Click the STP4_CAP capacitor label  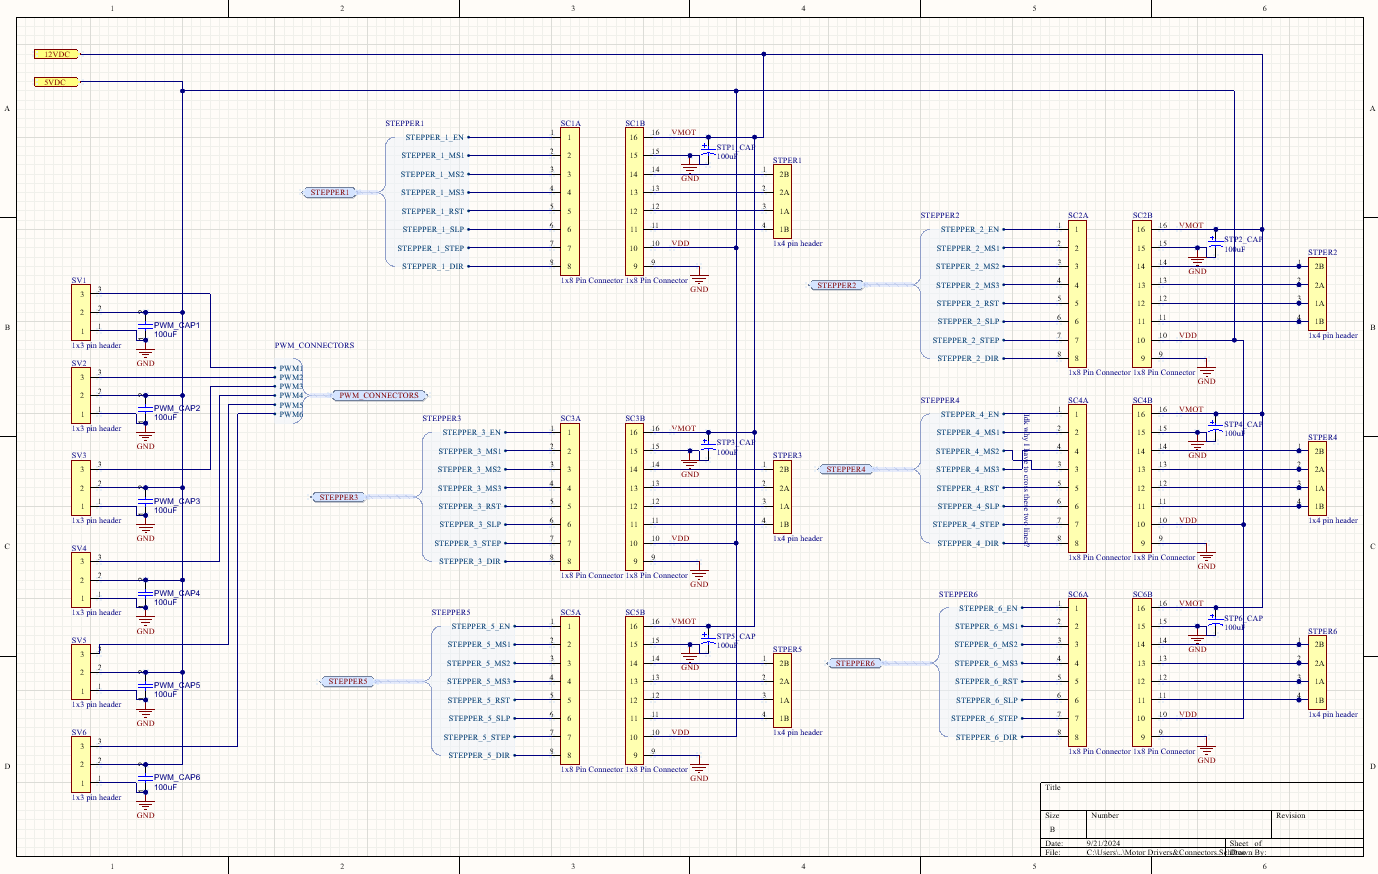click(1243, 424)
